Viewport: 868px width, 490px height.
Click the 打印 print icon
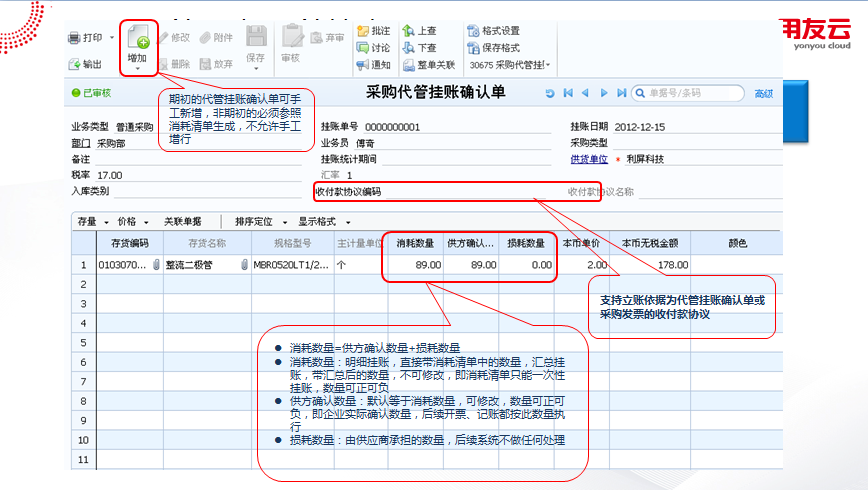click(x=74, y=38)
